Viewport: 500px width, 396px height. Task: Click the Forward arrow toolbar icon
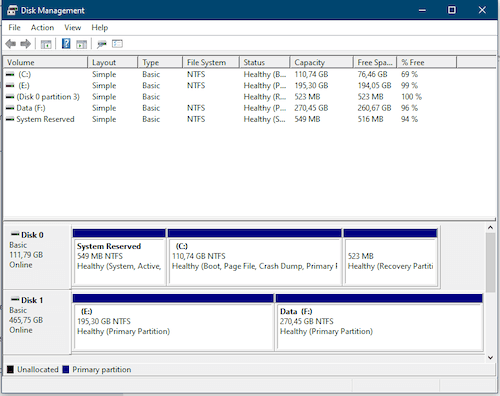[26, 44]
